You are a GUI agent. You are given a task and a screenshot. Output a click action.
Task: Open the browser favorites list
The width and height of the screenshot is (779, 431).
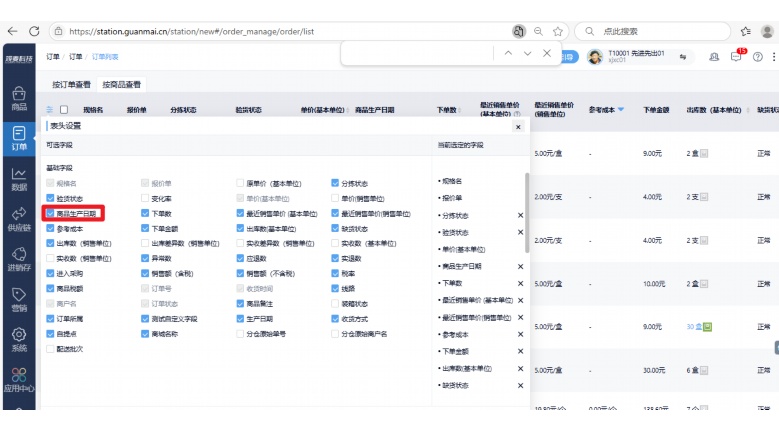746,31
